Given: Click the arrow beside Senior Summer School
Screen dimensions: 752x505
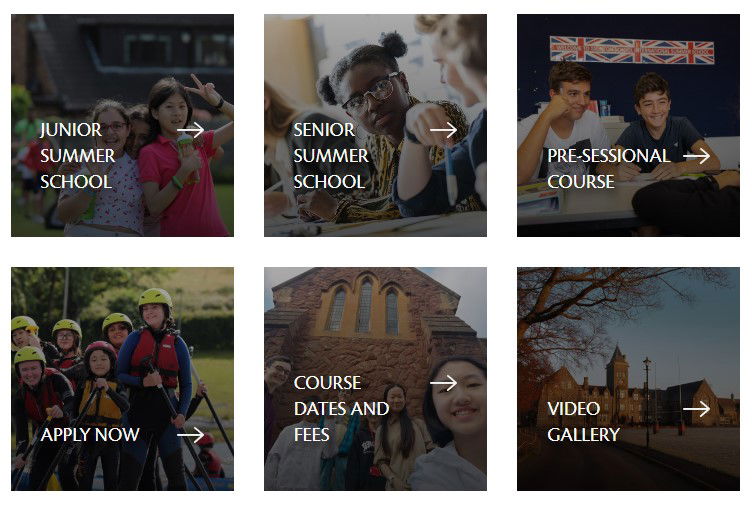Looking at the screenshot, I should (x=444, y=129).
